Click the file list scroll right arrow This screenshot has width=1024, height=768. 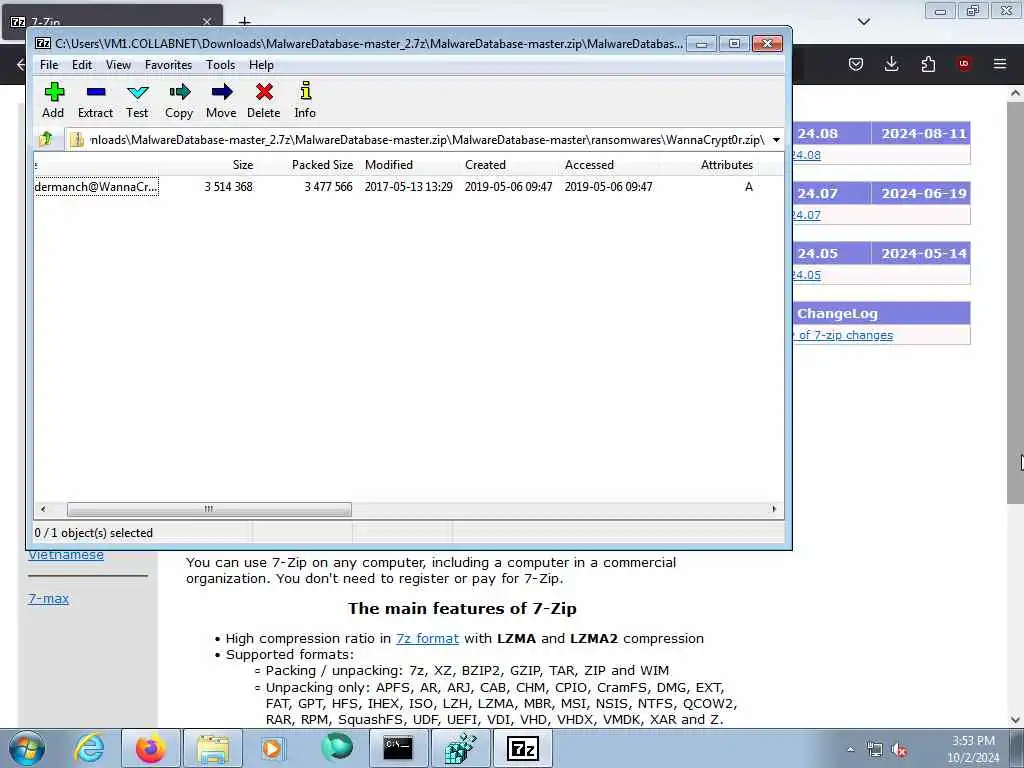click(x=774, y=509)
